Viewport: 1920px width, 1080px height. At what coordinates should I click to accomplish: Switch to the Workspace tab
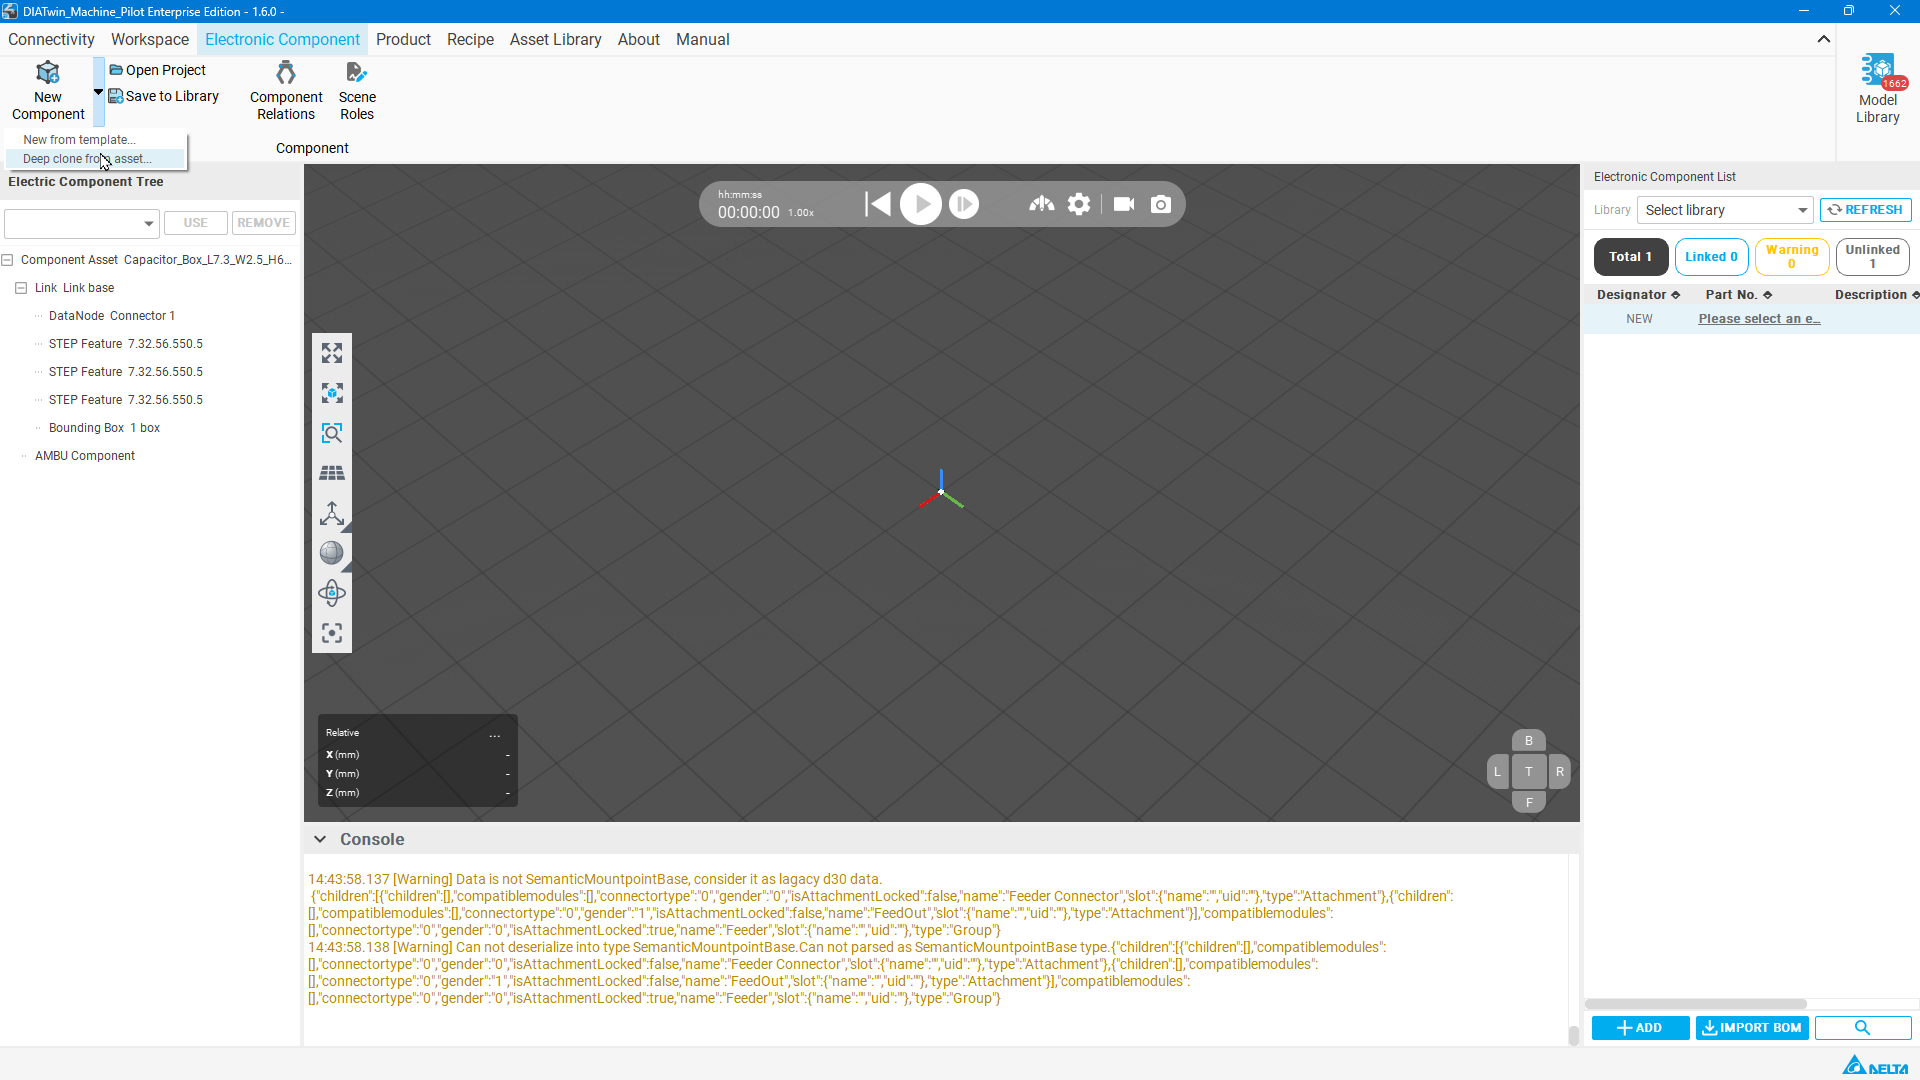pyautogui.click(x=150, y=39)
